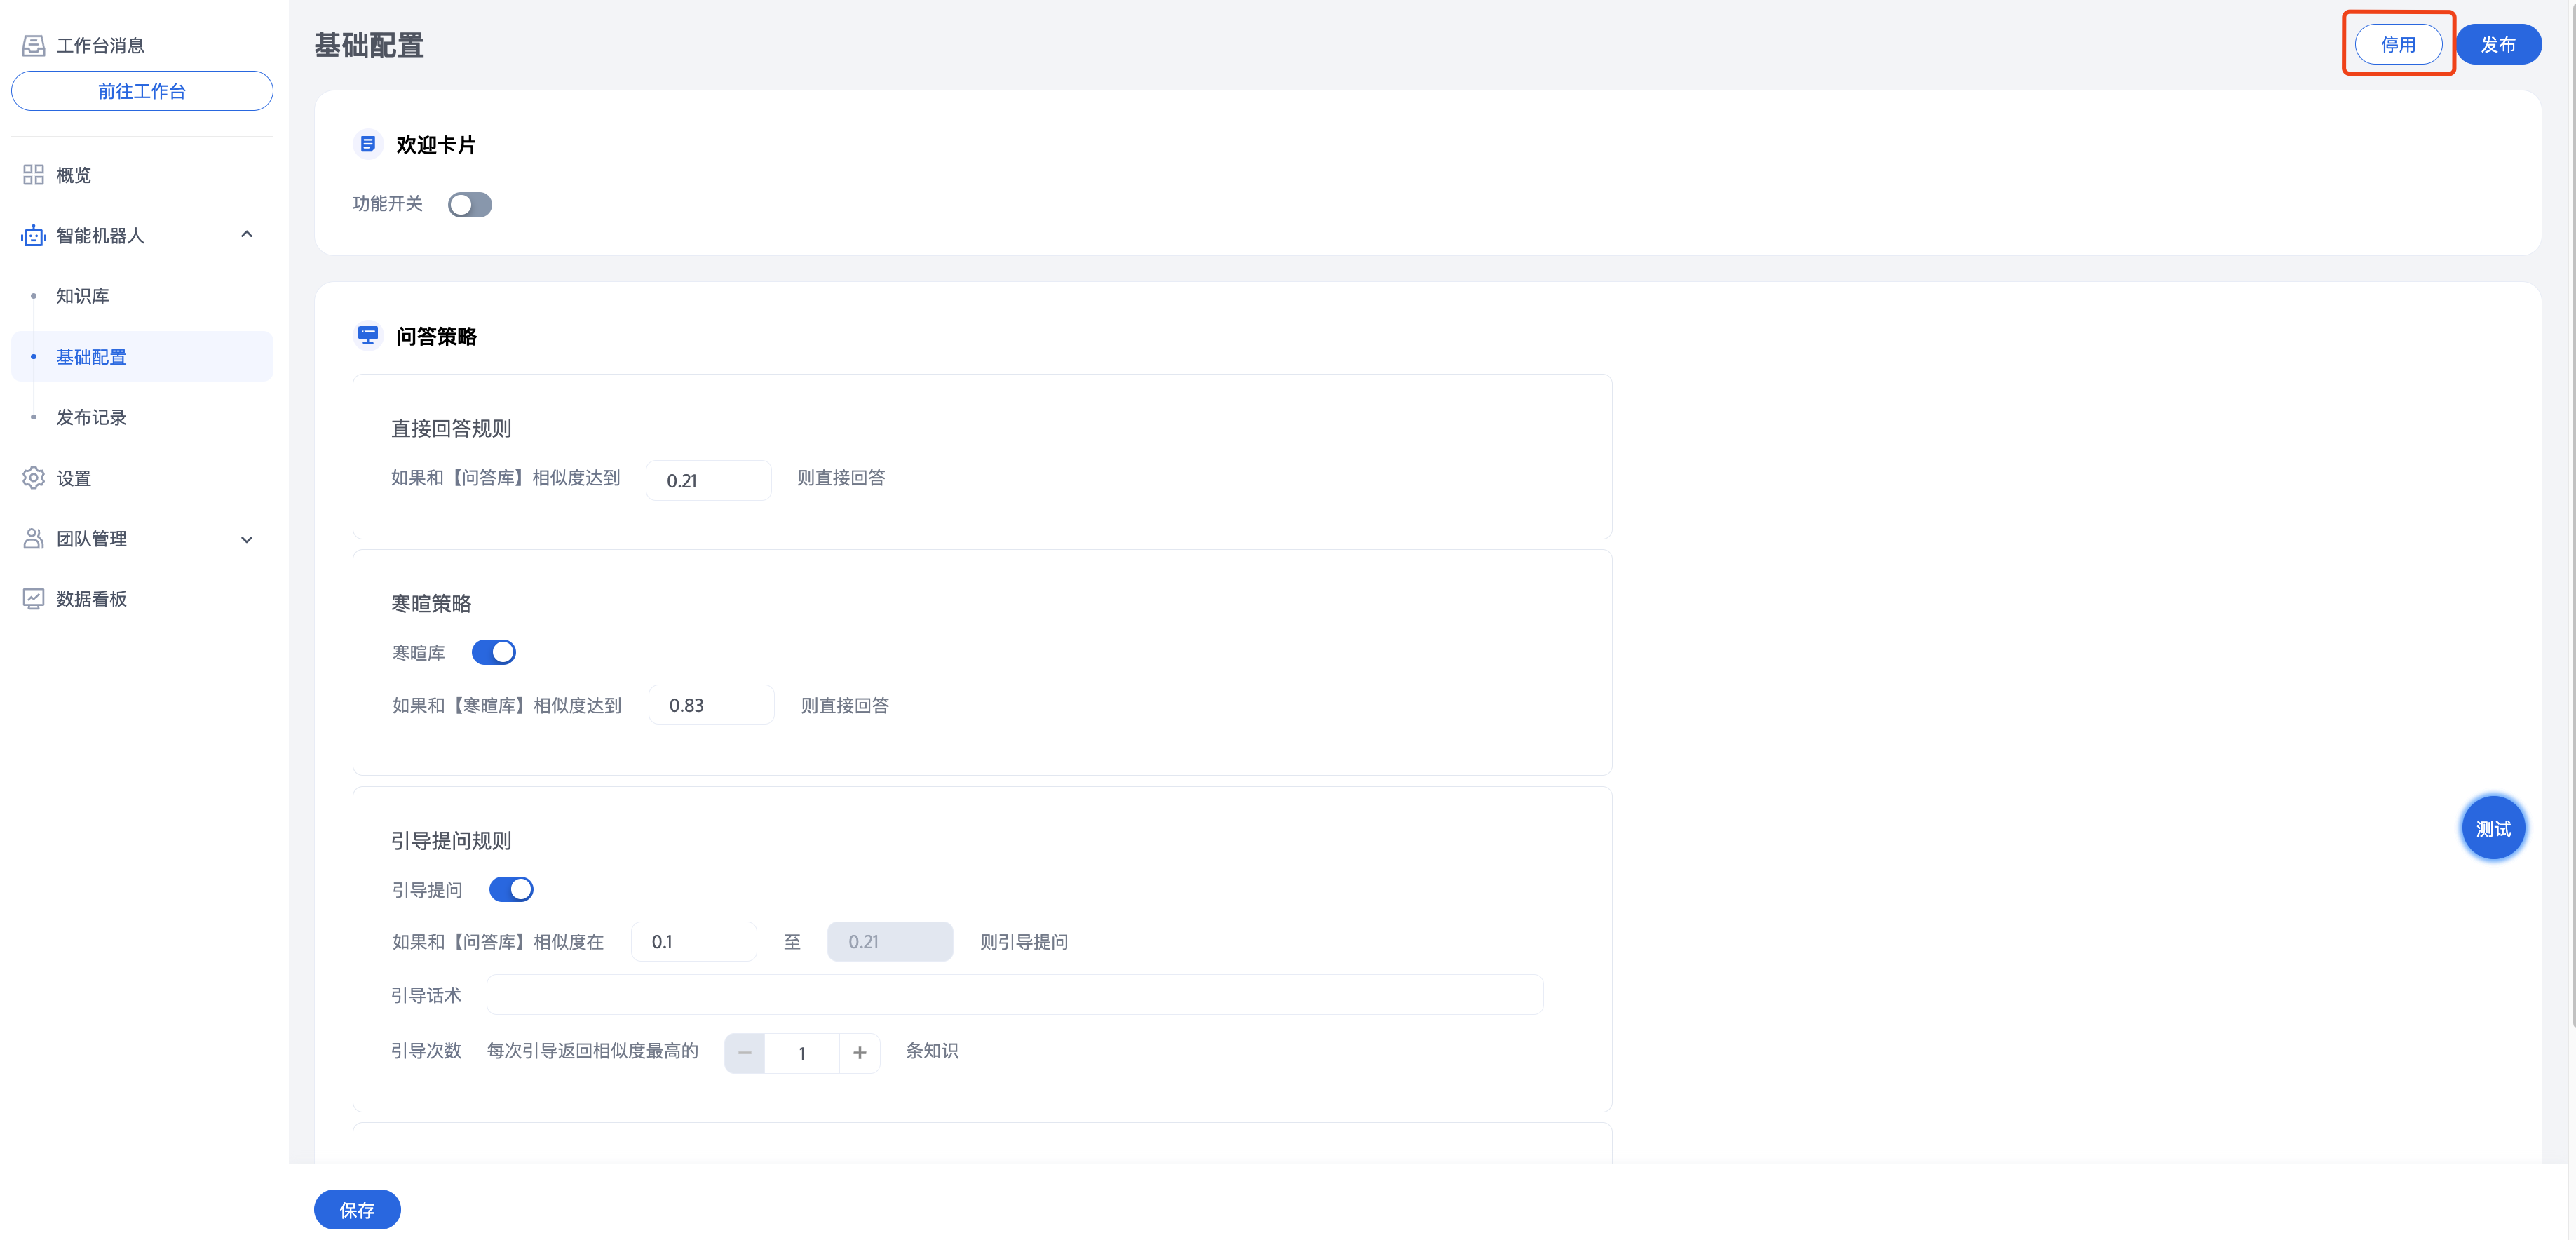Go to 发布记录 menu item
Screen dimensions: 2576x1240
(x=91, y=418)
